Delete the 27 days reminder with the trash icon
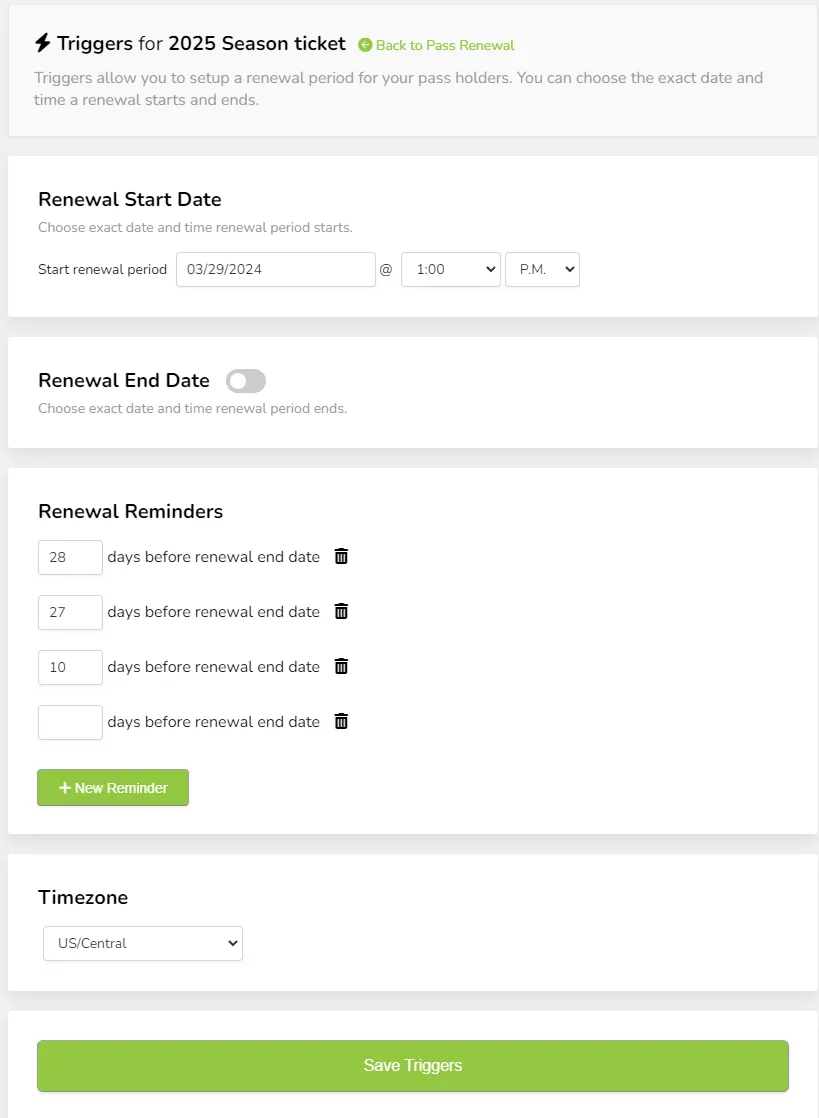This screenshot has width=819, height=1118. click(341, 611)
